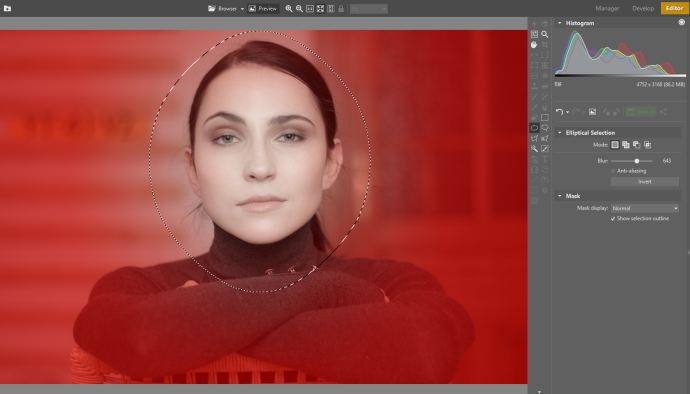Viewport: 690px width, 394px height.
Task: Expand the toolbox overflow arrow at bottom
Action: (540, 391)
